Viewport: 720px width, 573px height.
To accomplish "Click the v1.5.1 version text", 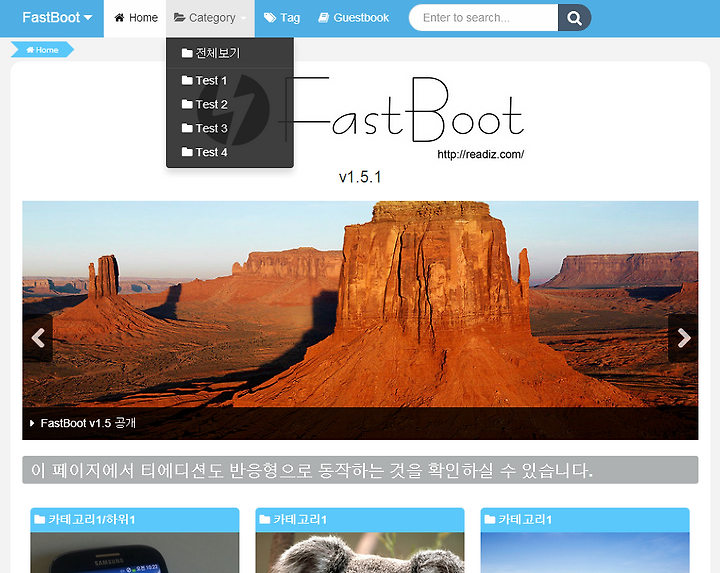I will click(x=360, y=177).
